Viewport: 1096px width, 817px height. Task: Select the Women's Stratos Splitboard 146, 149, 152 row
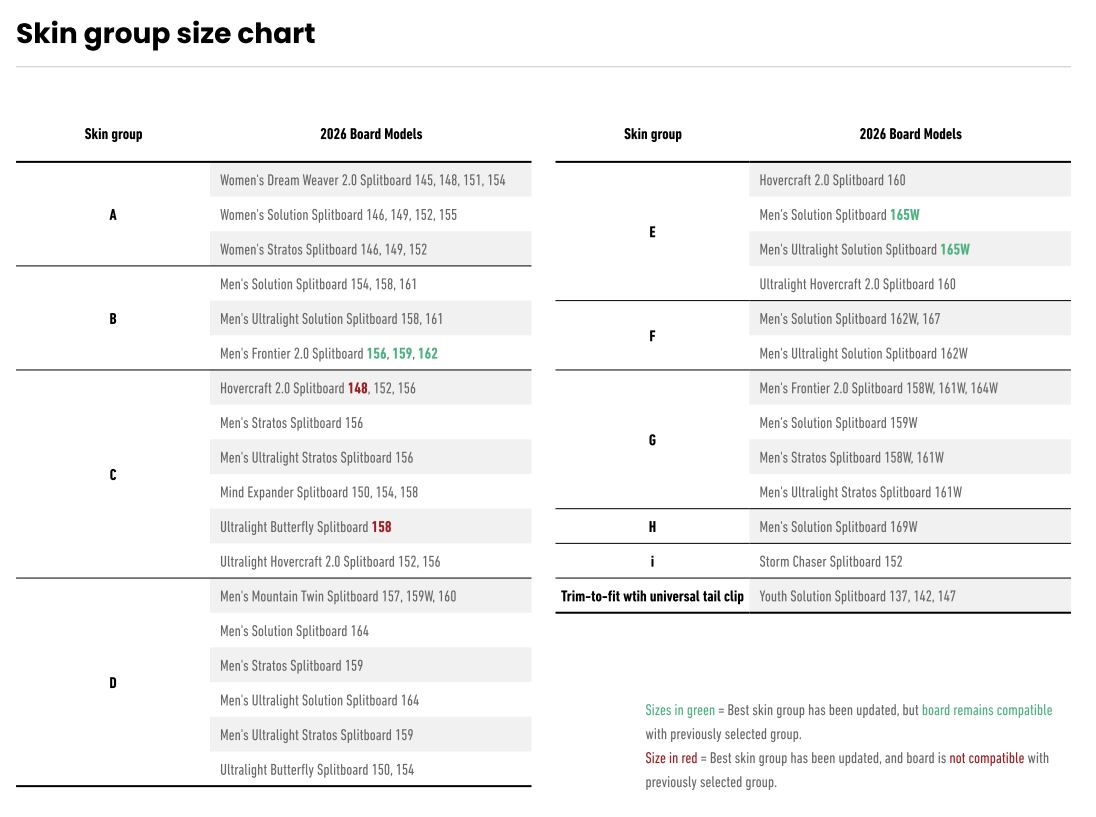(x=323, y=250)
